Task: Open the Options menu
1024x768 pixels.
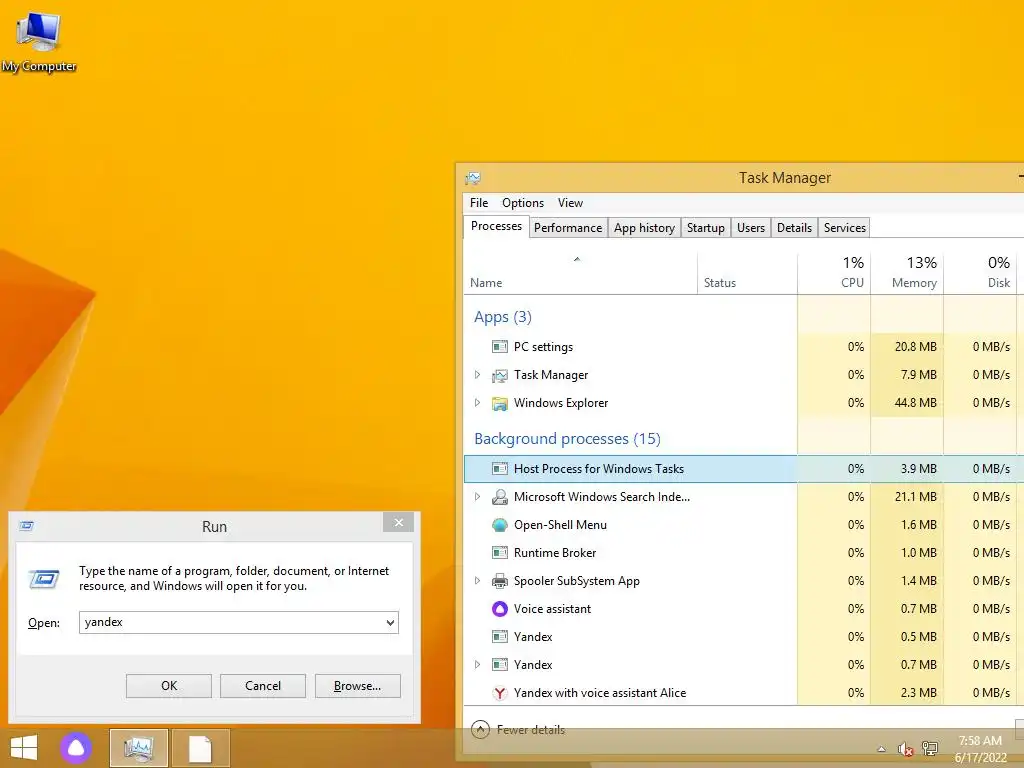Action: pyautogui.click(x=523, y=203)
